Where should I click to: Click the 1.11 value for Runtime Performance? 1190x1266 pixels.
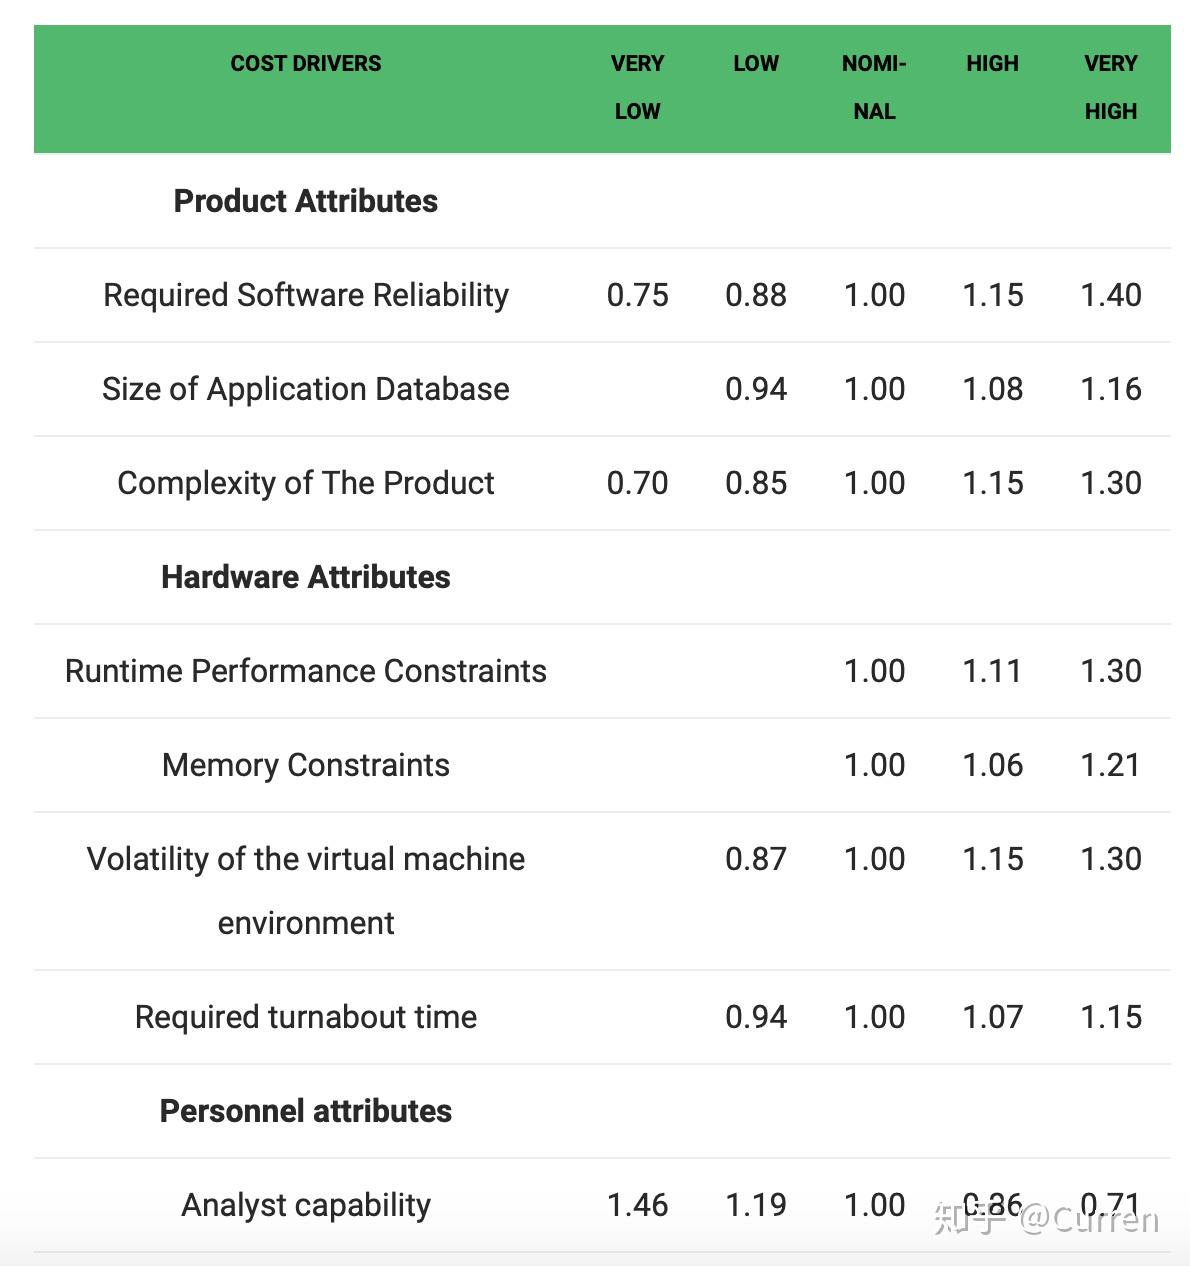(x=992, y=671)
